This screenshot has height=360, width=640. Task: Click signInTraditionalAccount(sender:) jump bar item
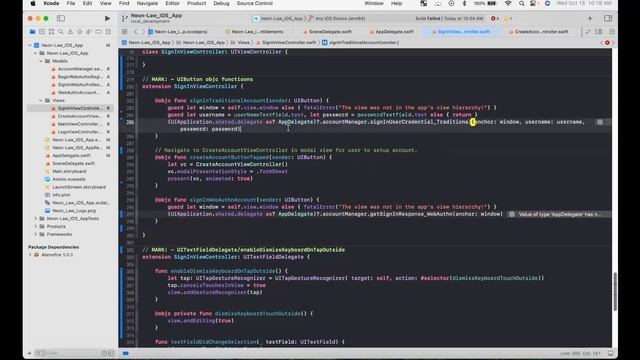point(361,42)
